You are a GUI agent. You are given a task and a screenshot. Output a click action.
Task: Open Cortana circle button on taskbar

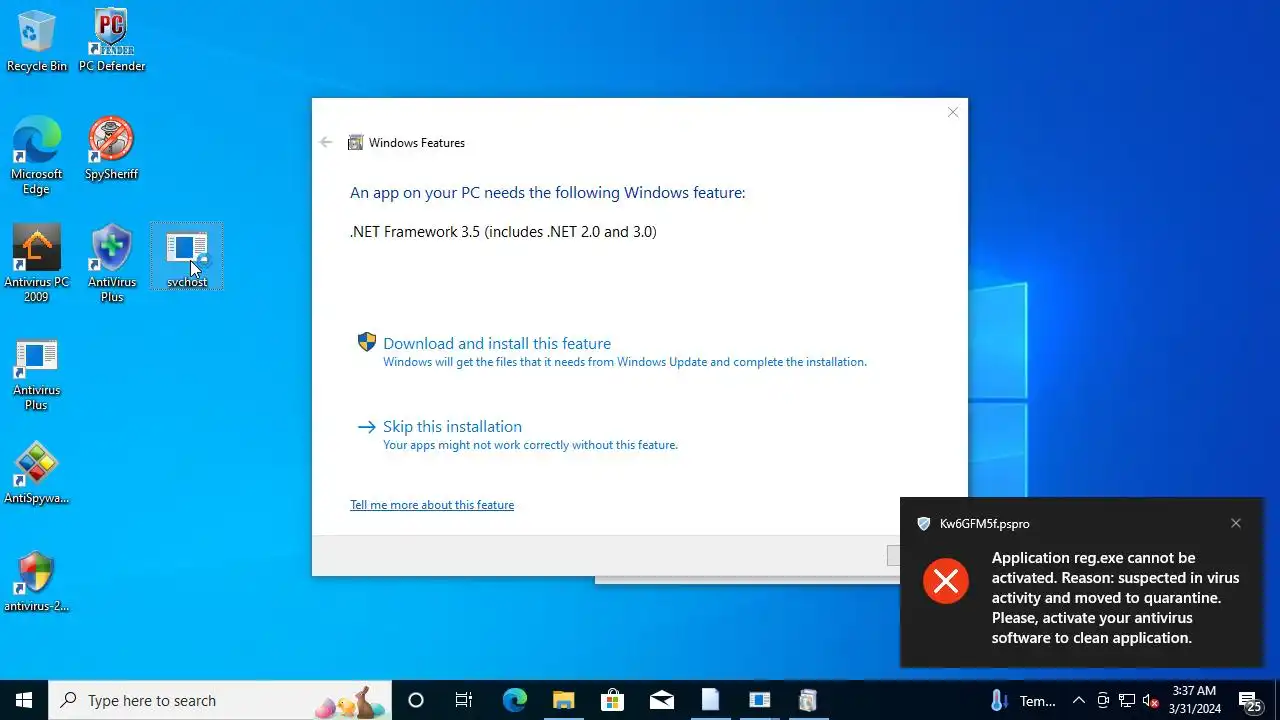[416, 700]
